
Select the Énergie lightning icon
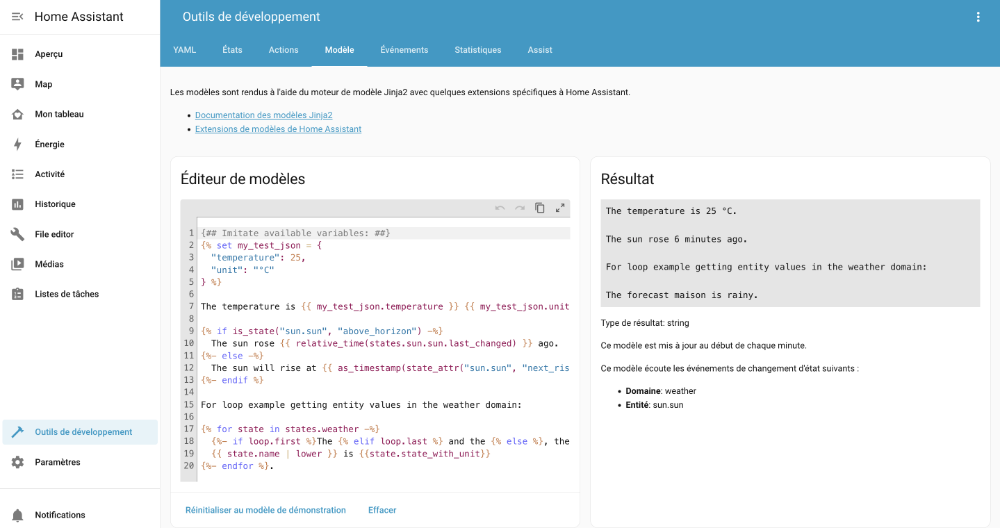click(x=17, y=144)
